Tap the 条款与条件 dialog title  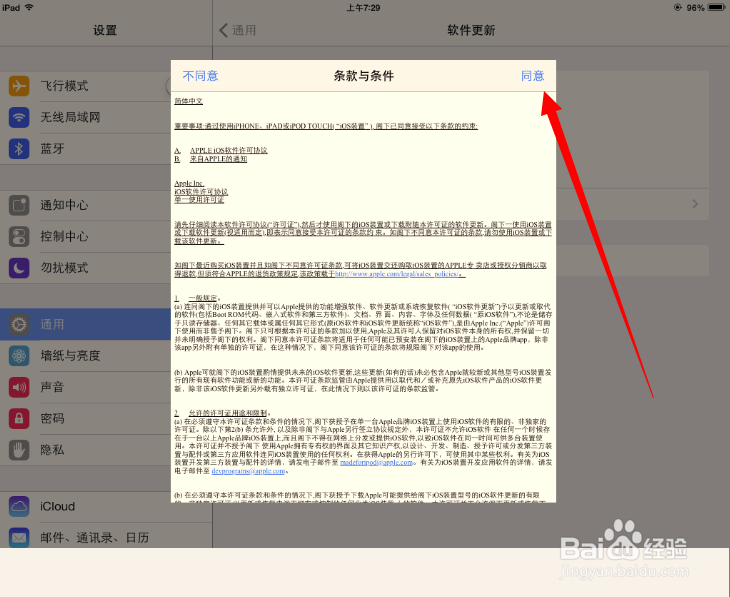click(x=364, y=76)
